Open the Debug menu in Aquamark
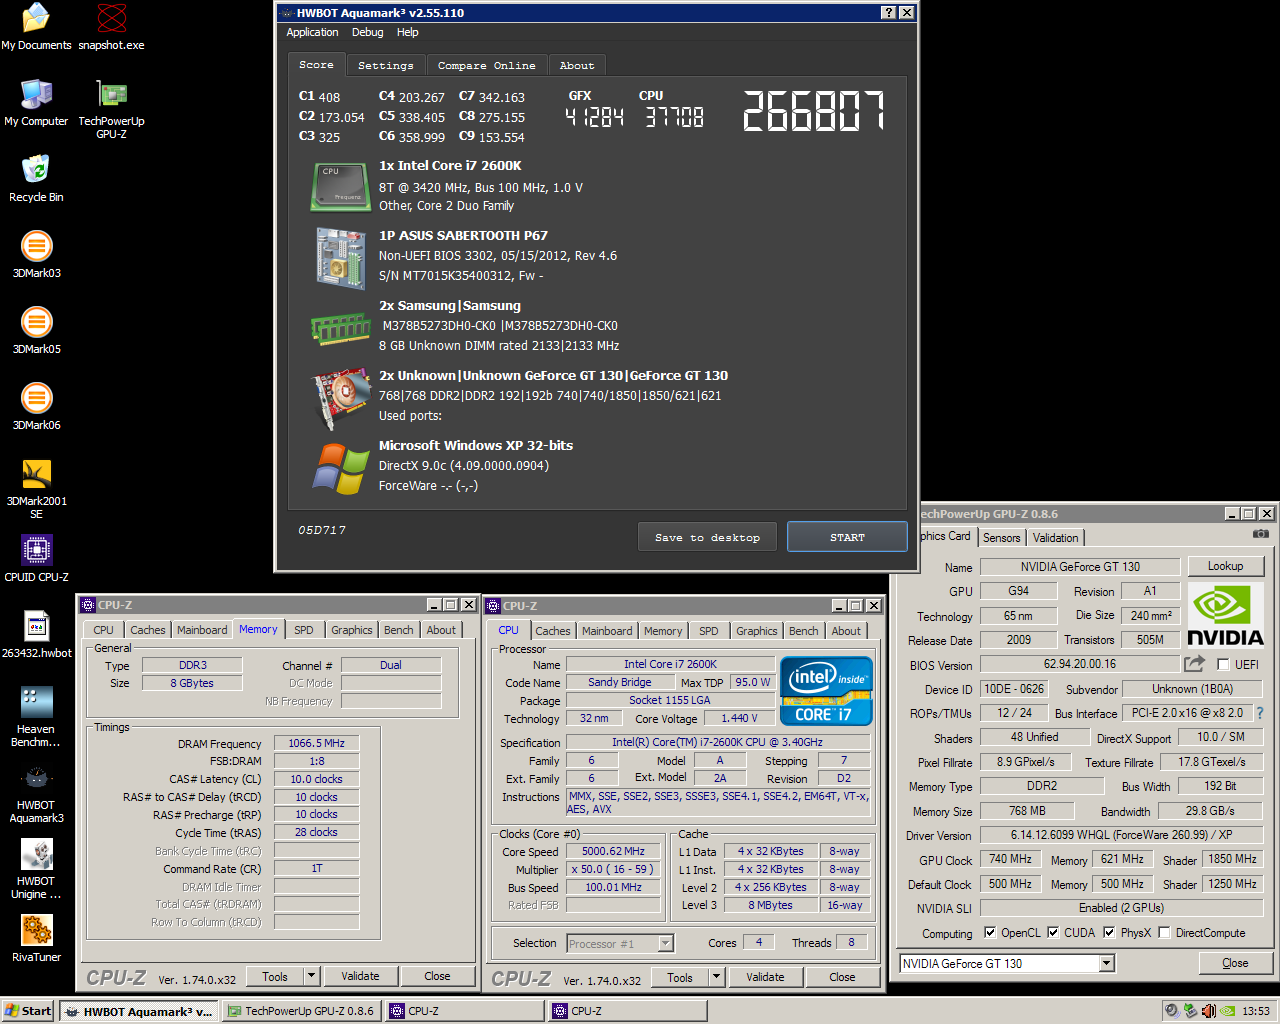1280x1024 pixels. 367,32
